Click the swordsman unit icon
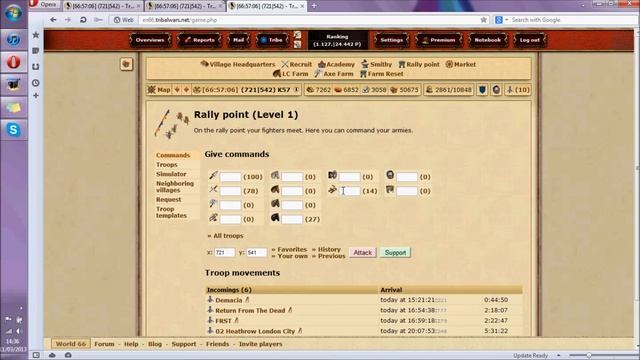 click(x=213, y=189)
